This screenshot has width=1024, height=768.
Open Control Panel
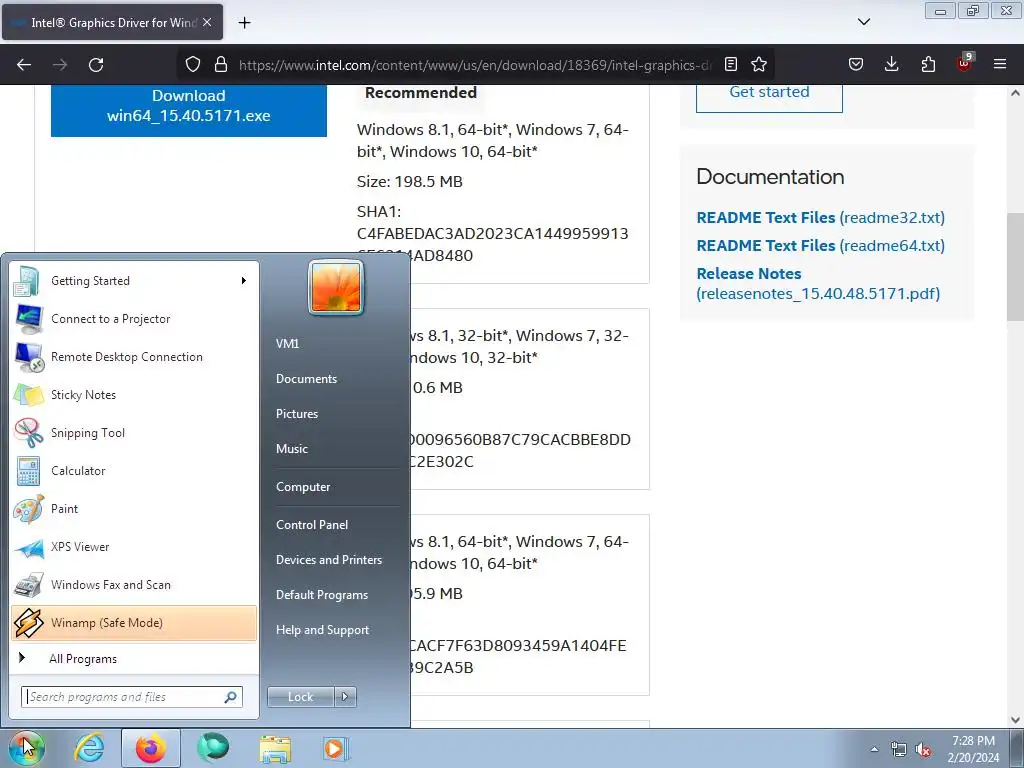pos(312,524)
